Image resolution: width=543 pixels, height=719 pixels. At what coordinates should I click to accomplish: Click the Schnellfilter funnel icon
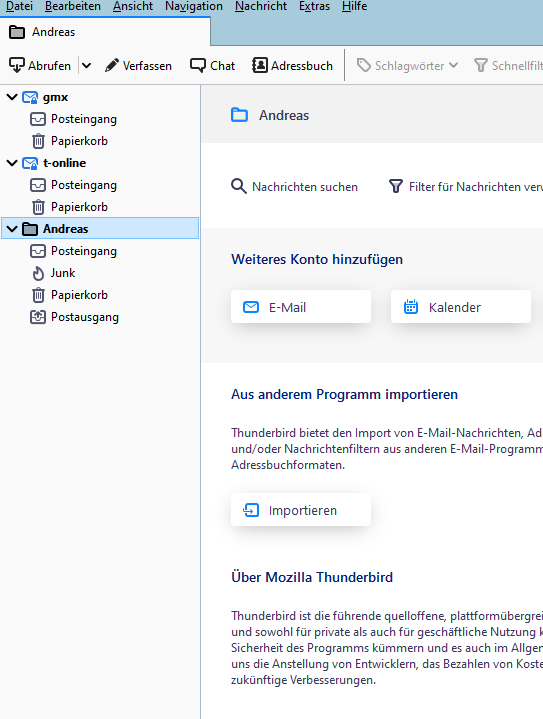tap(480, 66)
